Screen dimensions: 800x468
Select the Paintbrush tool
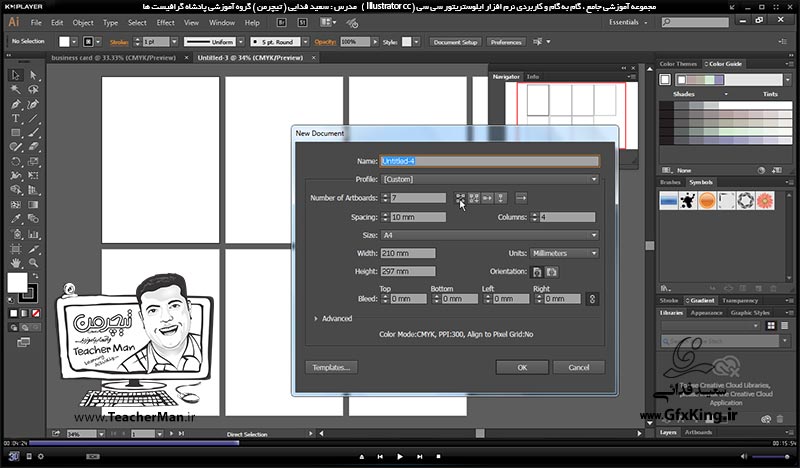click(33, 133)
